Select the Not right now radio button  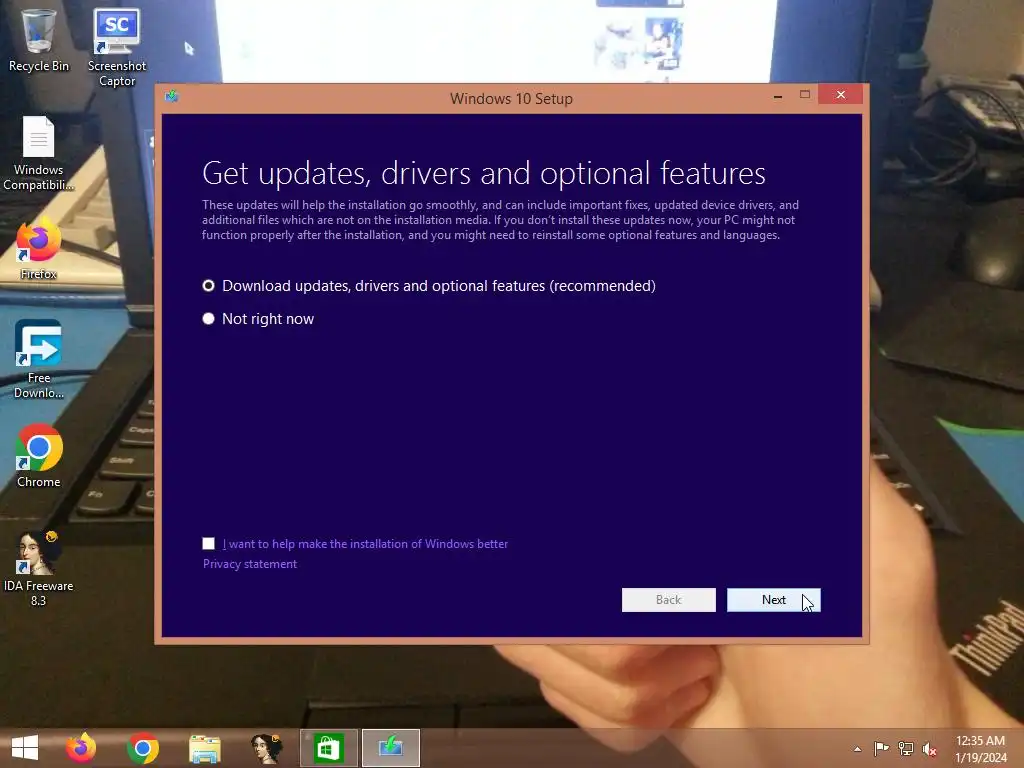click(208, 319)
